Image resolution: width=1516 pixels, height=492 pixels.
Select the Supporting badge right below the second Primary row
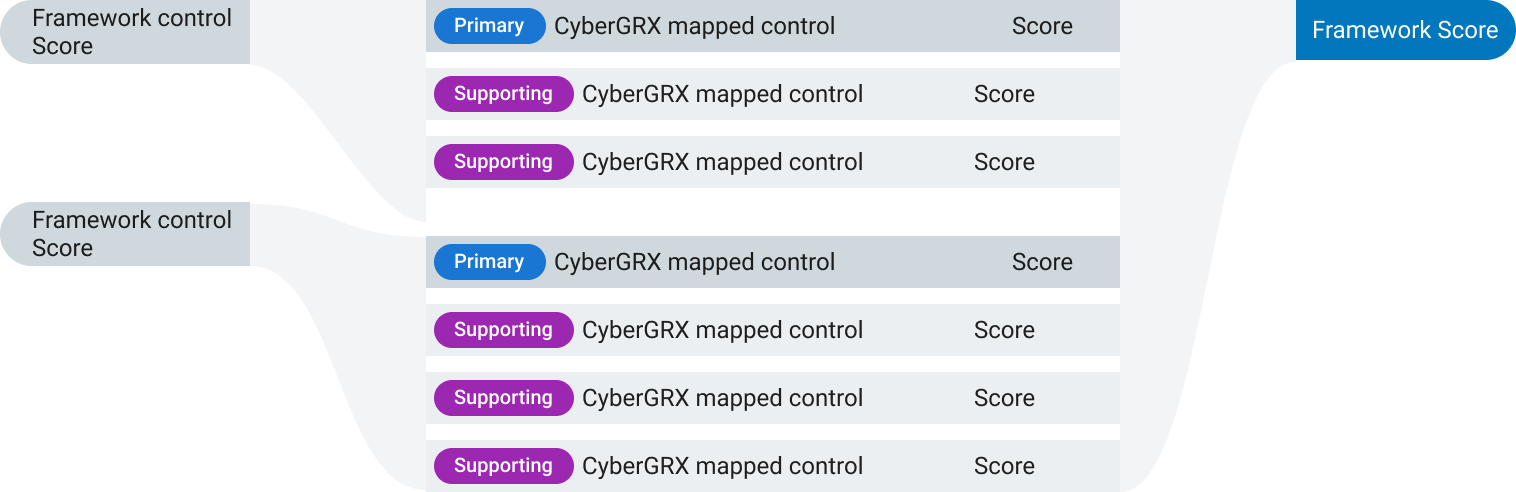coord(503,330)
